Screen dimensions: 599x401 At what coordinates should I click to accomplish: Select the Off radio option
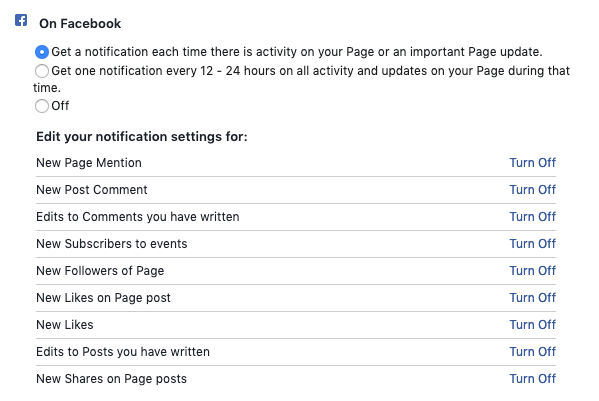tap(42, 106)
